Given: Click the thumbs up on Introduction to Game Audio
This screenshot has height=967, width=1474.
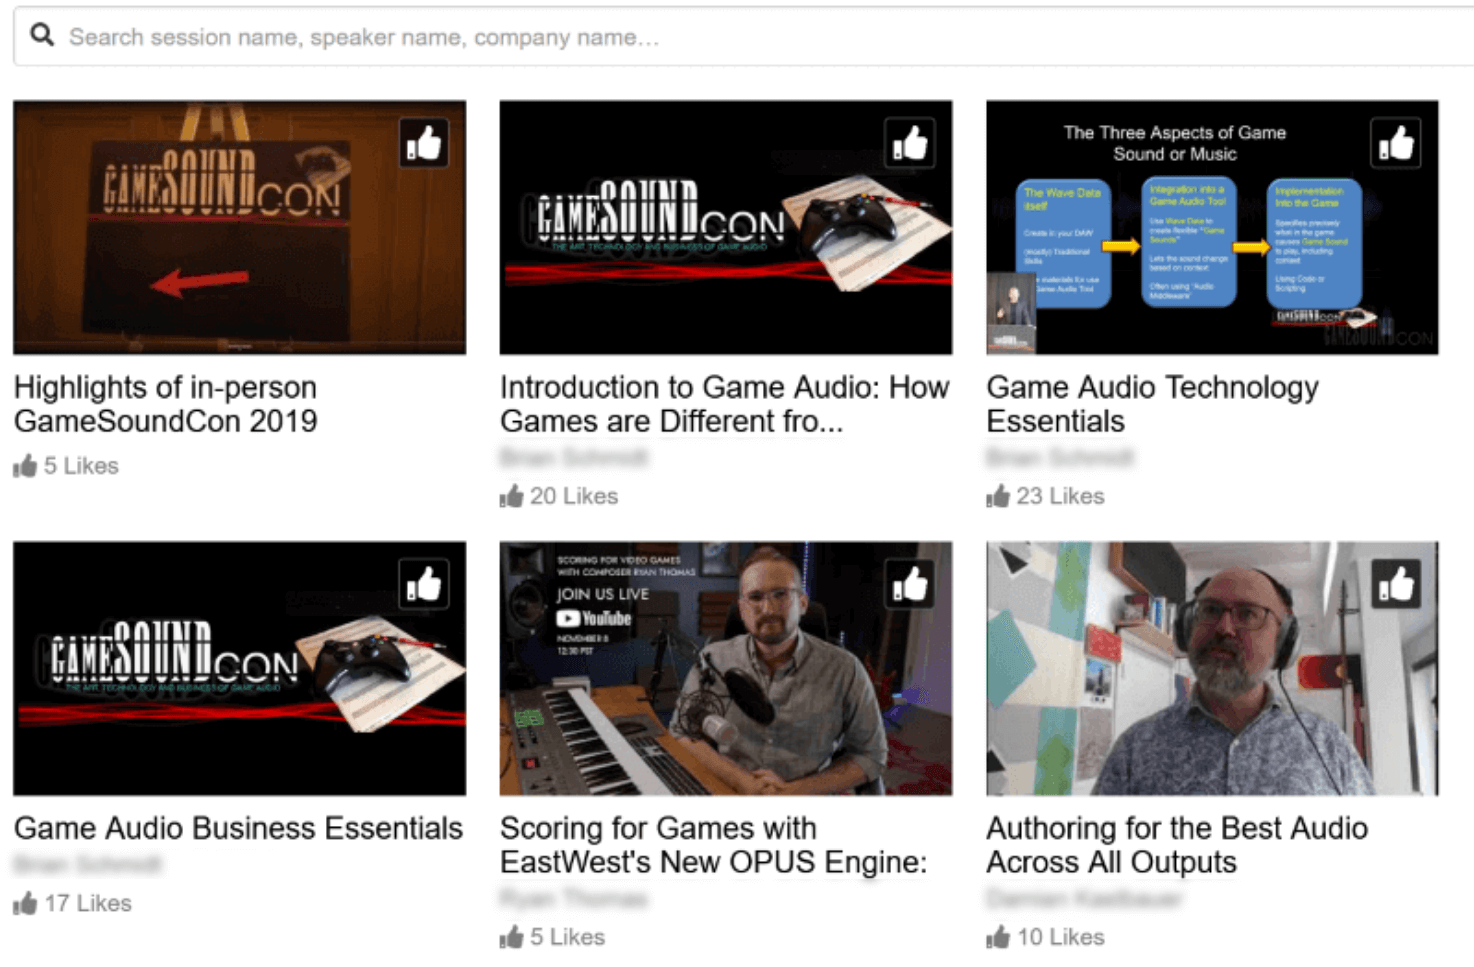Looking at the screenshot, I should point(910,142).
